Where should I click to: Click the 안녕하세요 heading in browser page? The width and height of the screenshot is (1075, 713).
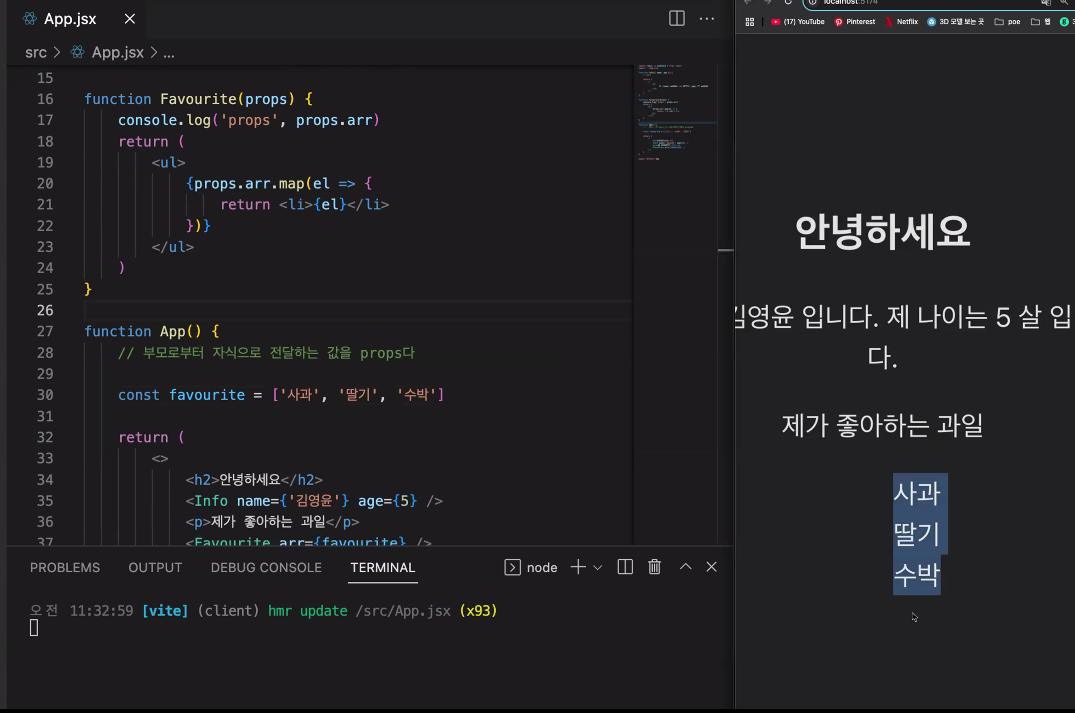pyautogui.click(x=882, y=232)
